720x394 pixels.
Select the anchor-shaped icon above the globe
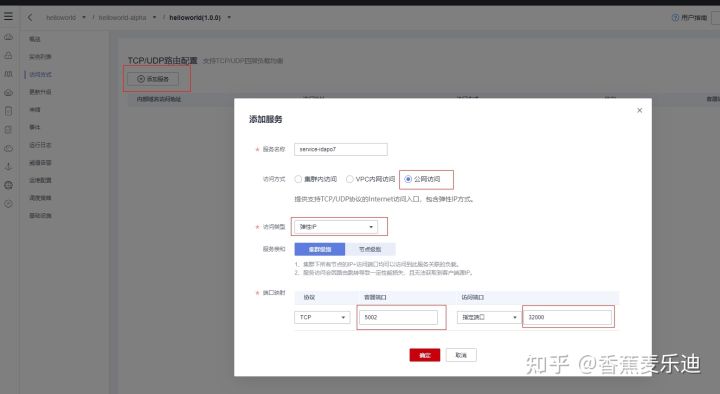(8, 167)
